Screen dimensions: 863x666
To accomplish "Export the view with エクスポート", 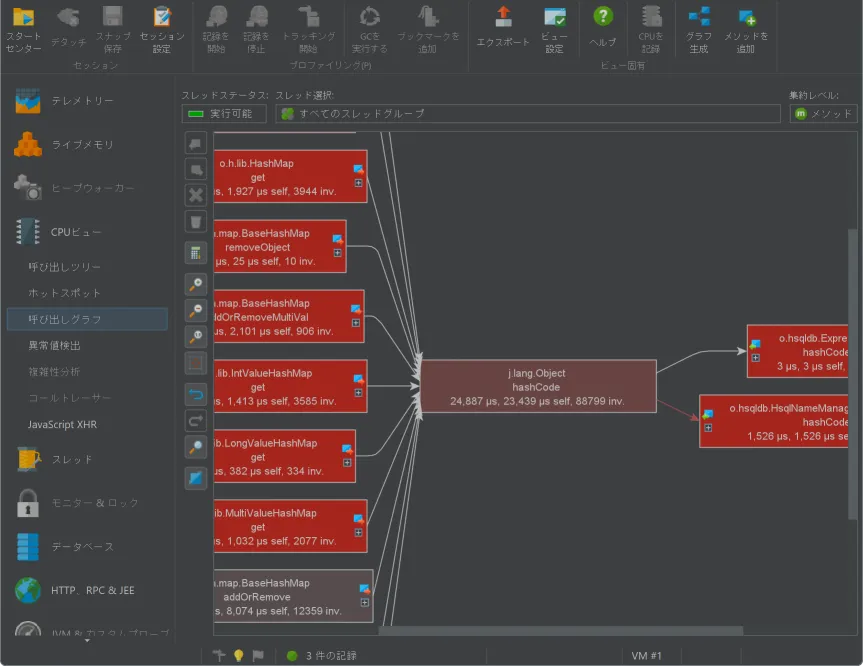I will pos(502,28).
